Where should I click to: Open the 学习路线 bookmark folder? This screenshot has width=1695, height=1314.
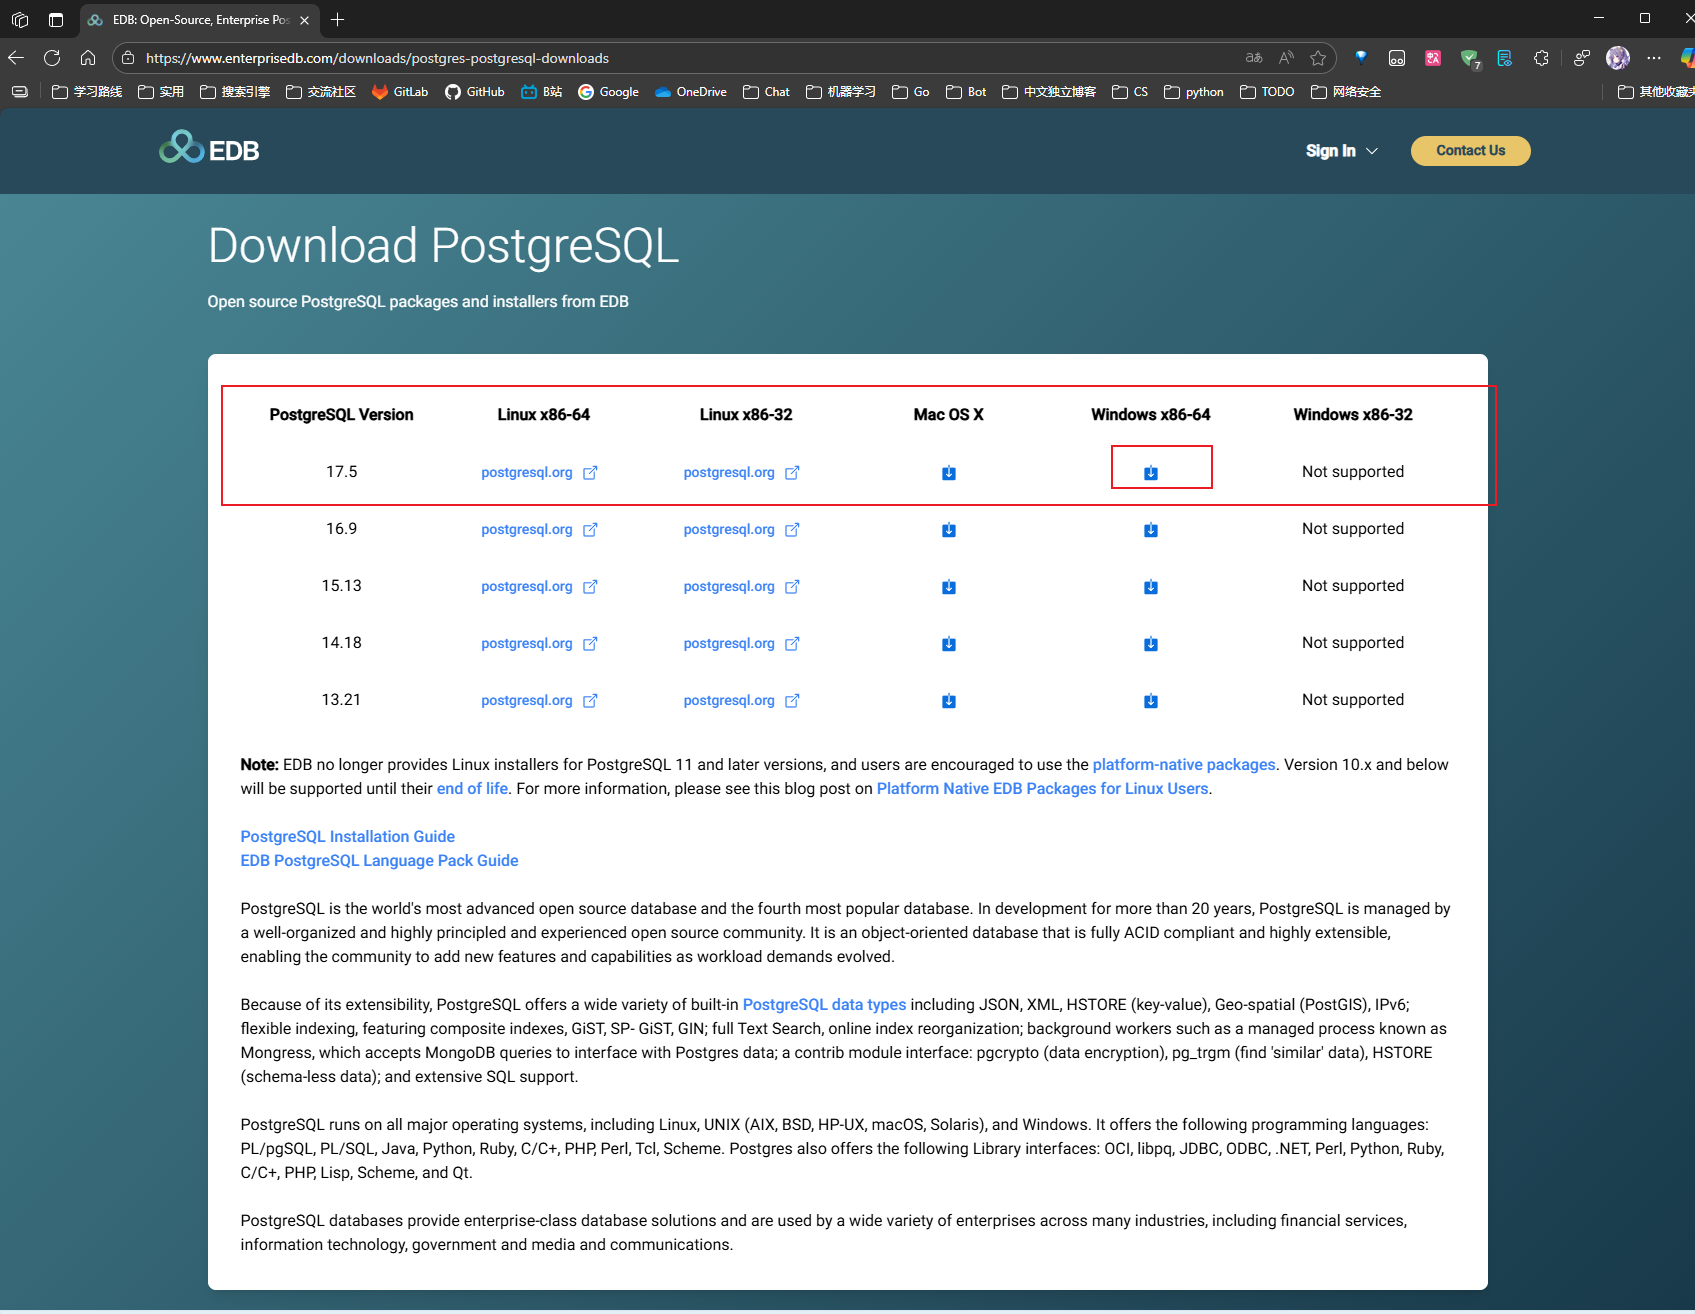[87, 92]
